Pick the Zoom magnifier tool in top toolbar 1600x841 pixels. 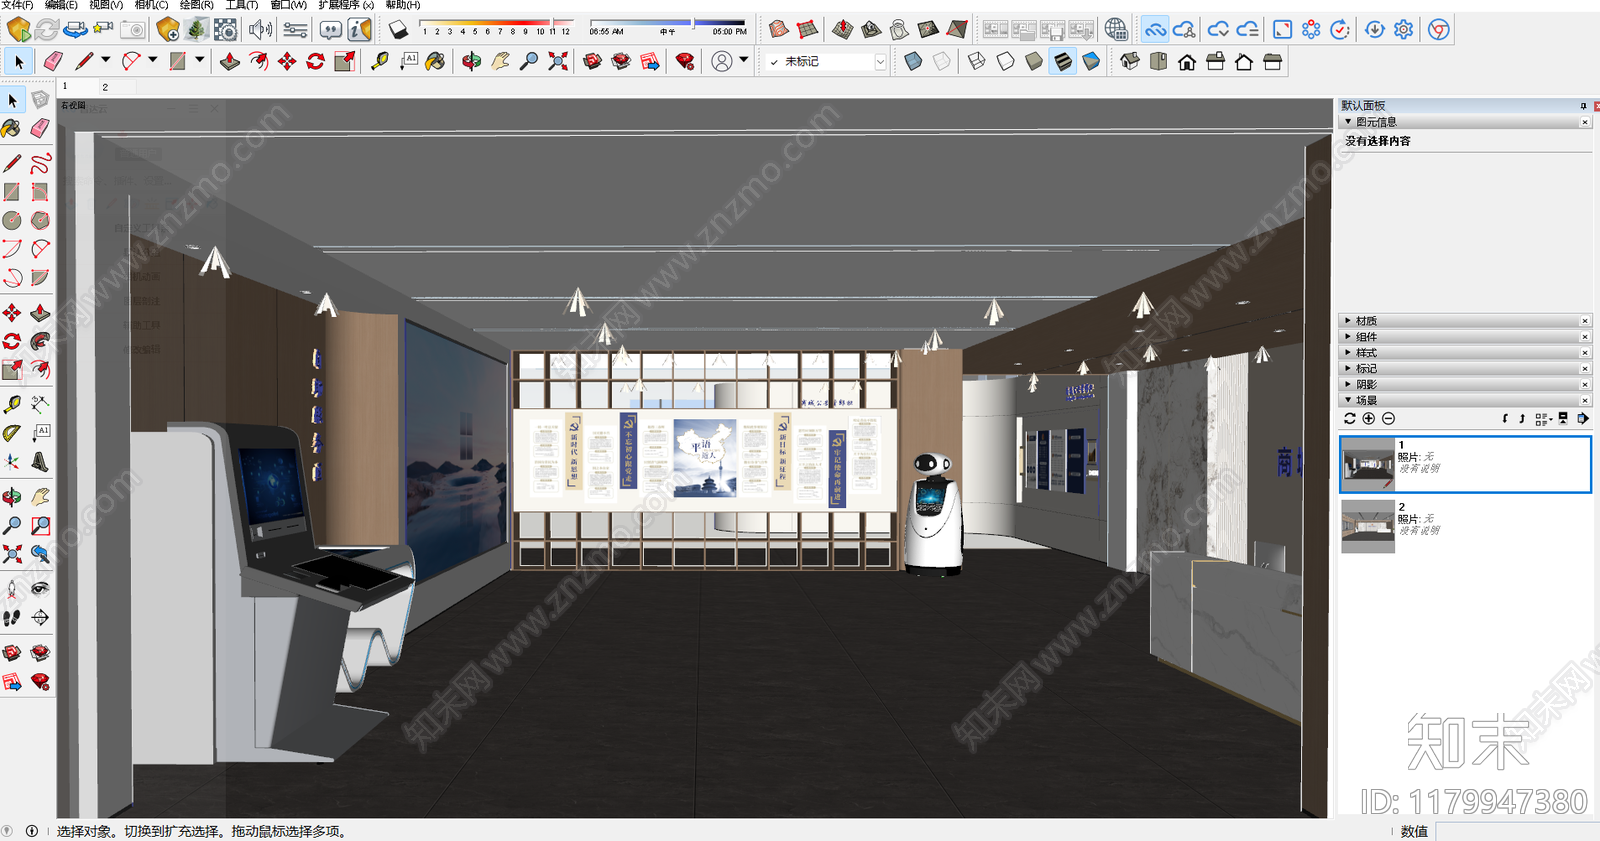coord(529,62)
